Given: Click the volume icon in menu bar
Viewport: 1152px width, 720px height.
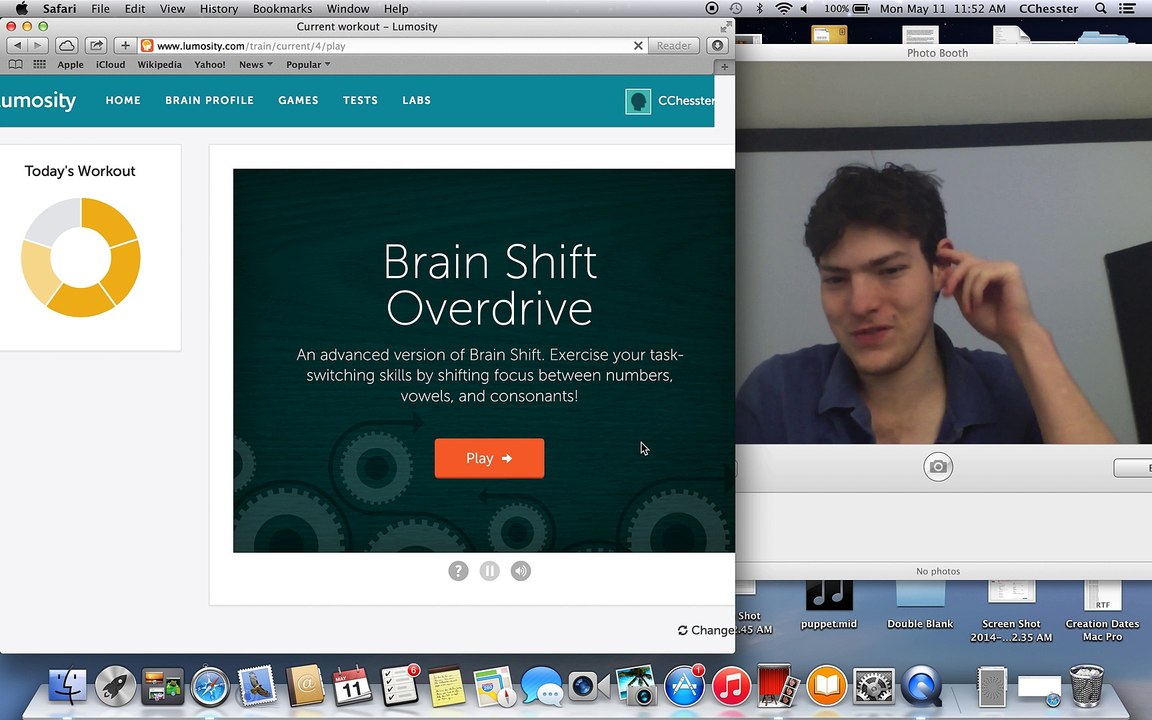Looking at the screenshot, I should point(804,9).
